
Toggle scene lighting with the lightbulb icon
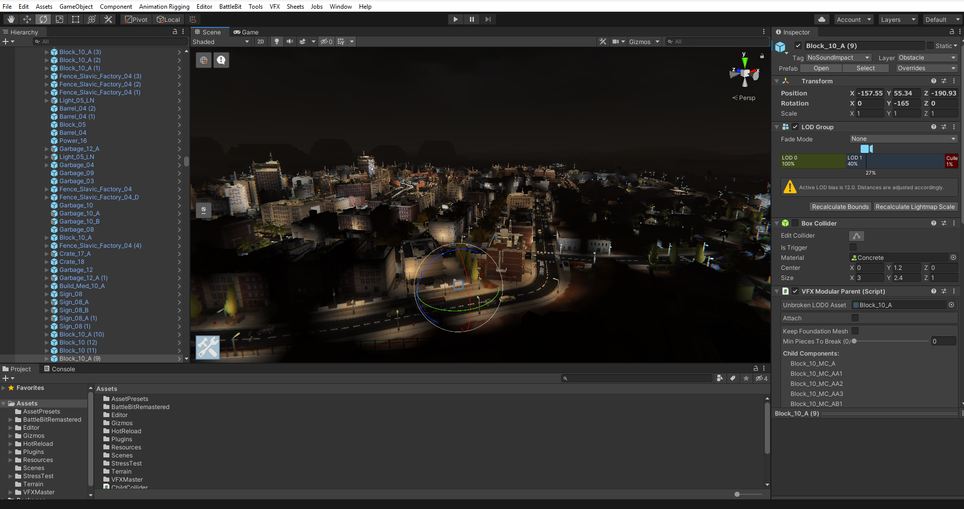pos(277,42)
